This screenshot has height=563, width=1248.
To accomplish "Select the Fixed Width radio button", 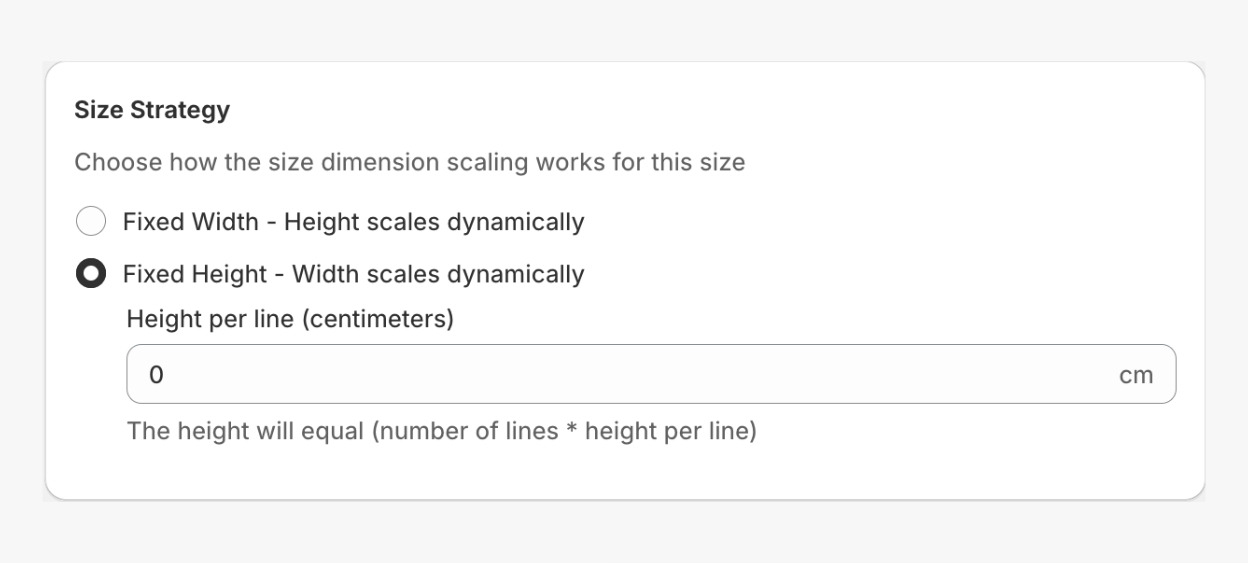I will tap(91, 221).
